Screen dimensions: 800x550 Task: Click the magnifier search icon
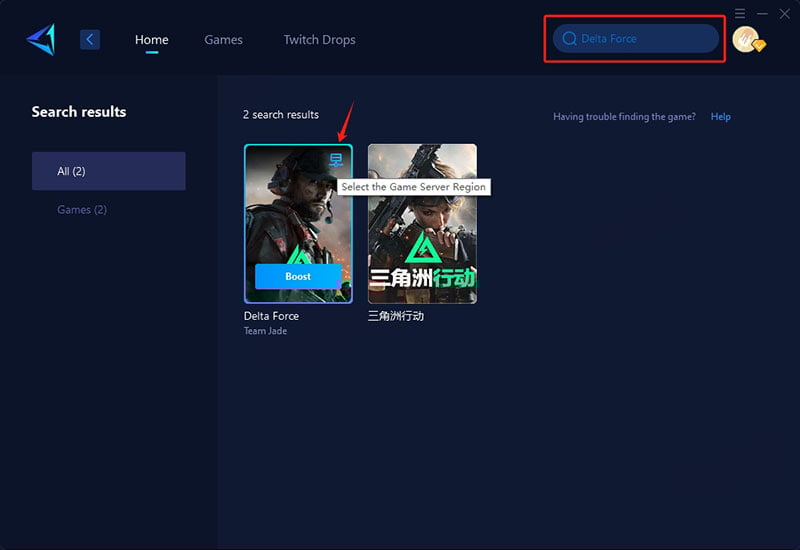coord(569,39)
